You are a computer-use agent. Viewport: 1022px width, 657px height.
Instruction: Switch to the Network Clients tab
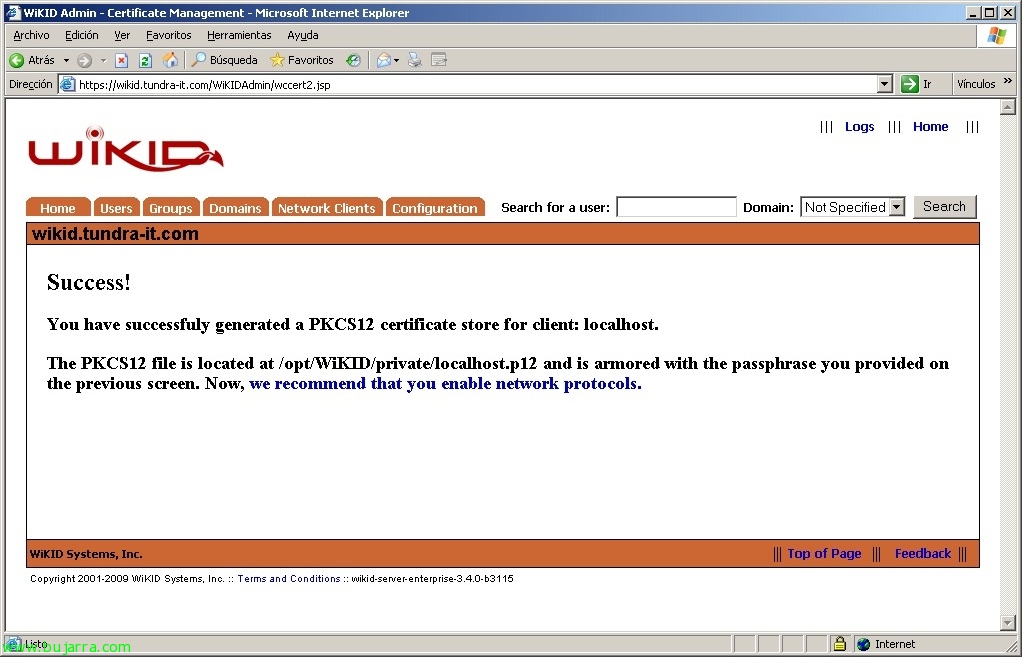coord(327,207)
